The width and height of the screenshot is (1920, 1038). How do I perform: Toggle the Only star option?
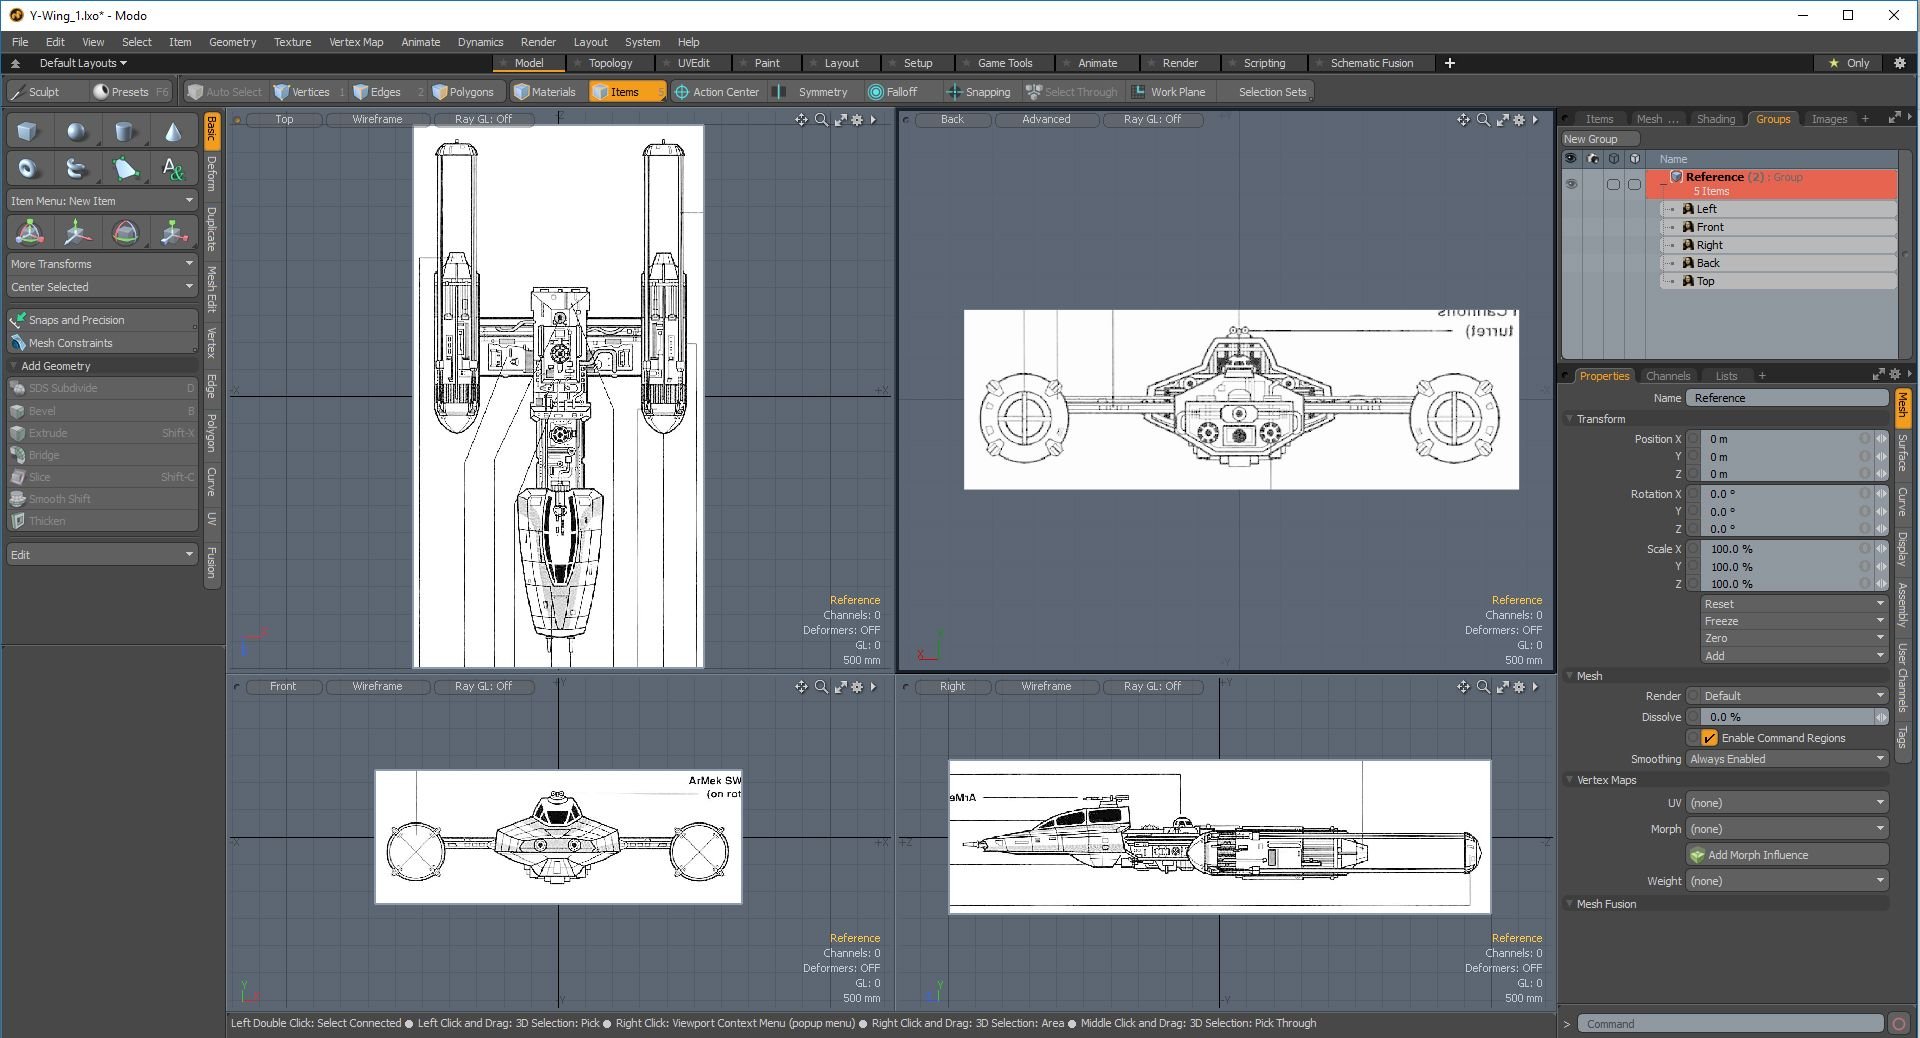(x=1848, y=63)
